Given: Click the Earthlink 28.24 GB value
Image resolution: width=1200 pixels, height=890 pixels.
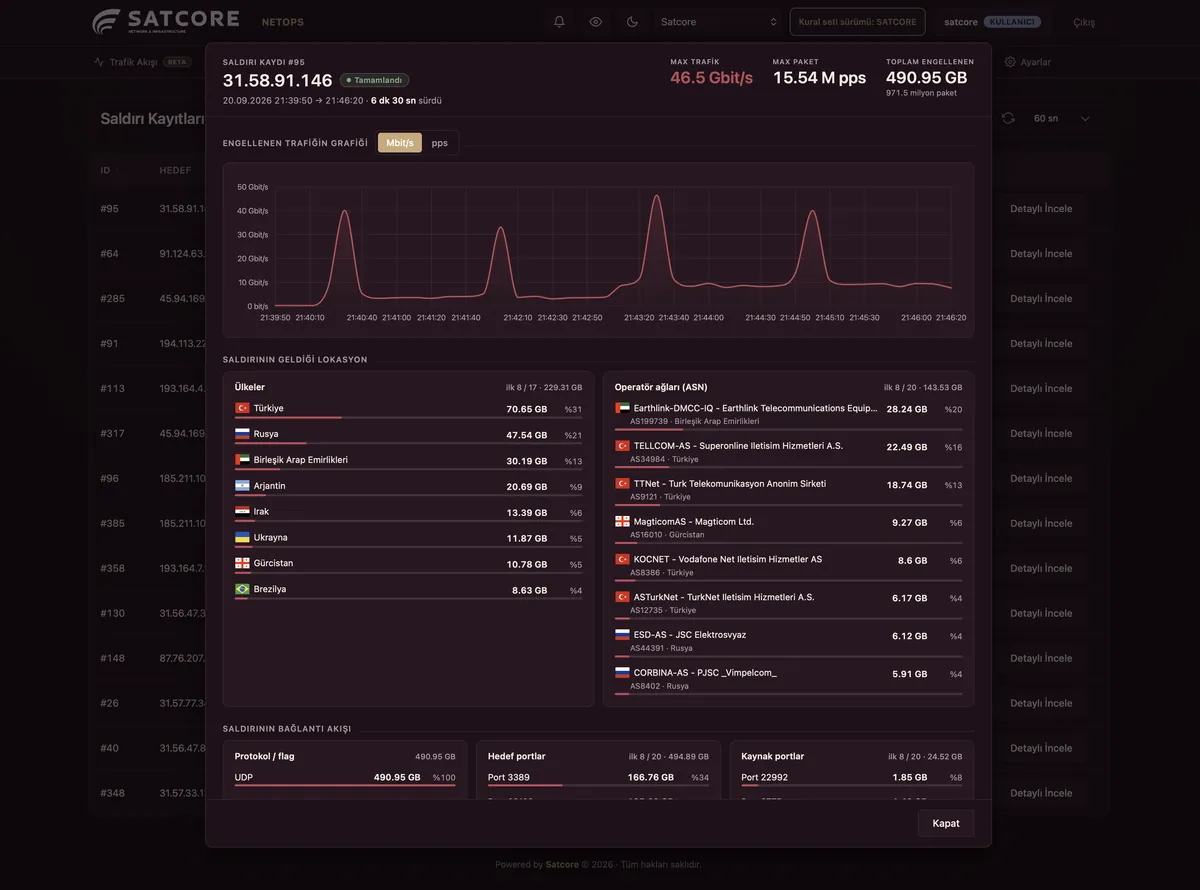Looking at the screenshot, I should [x=906, y=409].
